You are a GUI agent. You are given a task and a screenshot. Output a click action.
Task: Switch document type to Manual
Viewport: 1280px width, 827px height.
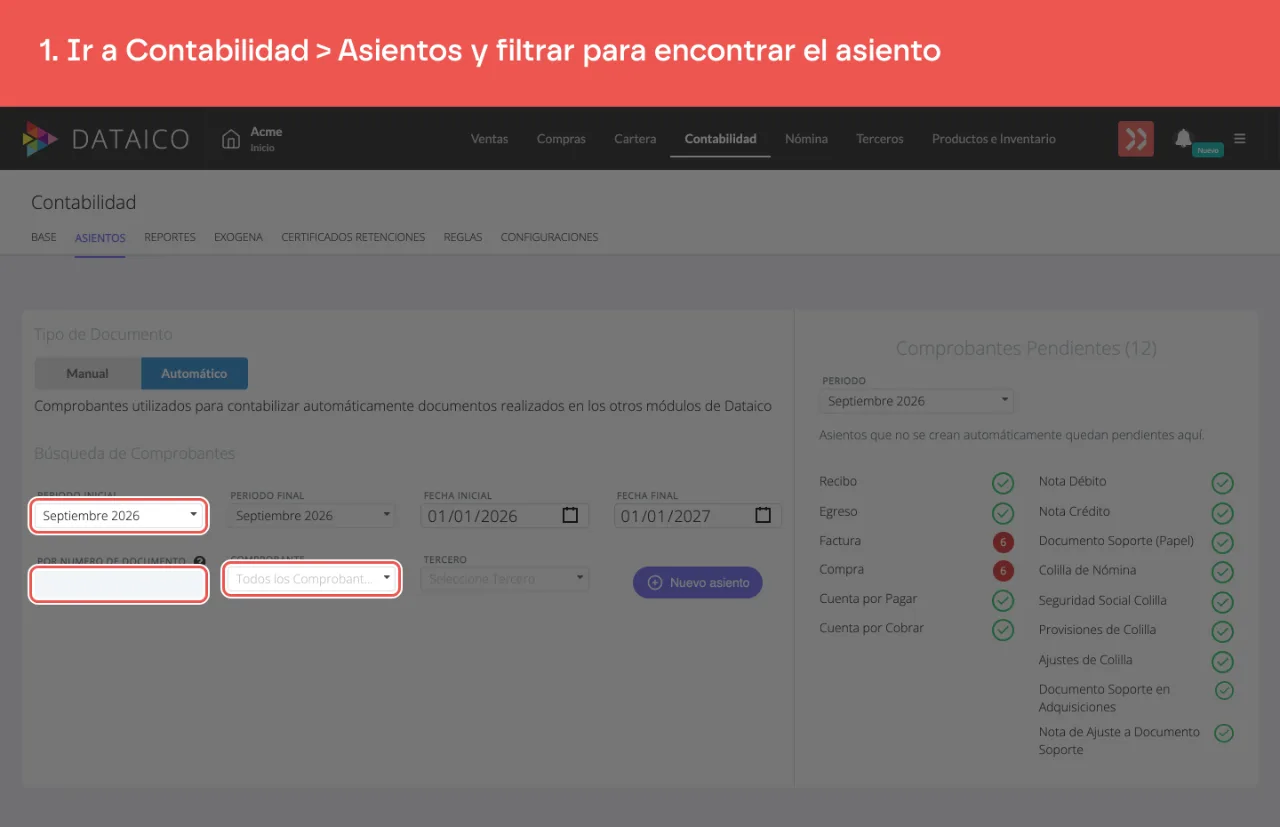click(x=88, y=373)
